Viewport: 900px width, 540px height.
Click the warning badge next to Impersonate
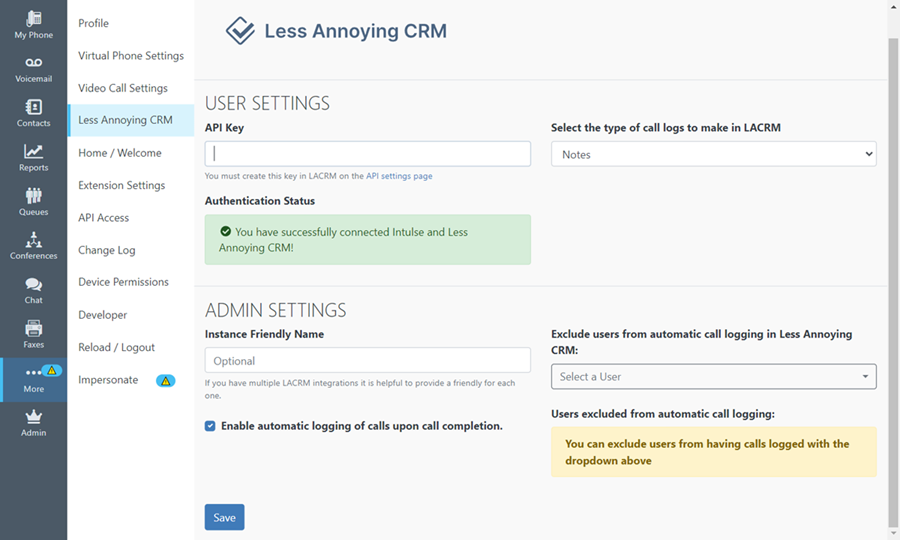point(165,380)
